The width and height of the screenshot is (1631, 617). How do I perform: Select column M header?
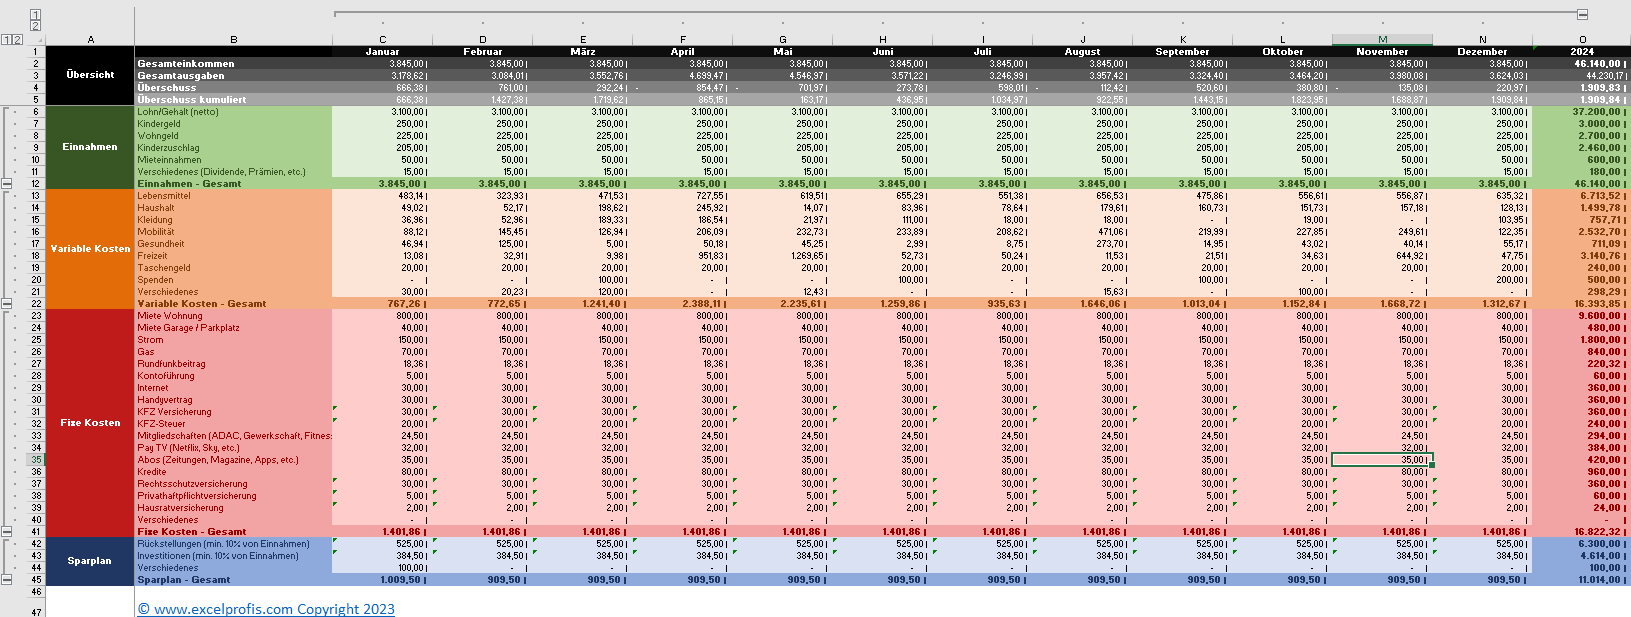click(x=1382, y=40)
